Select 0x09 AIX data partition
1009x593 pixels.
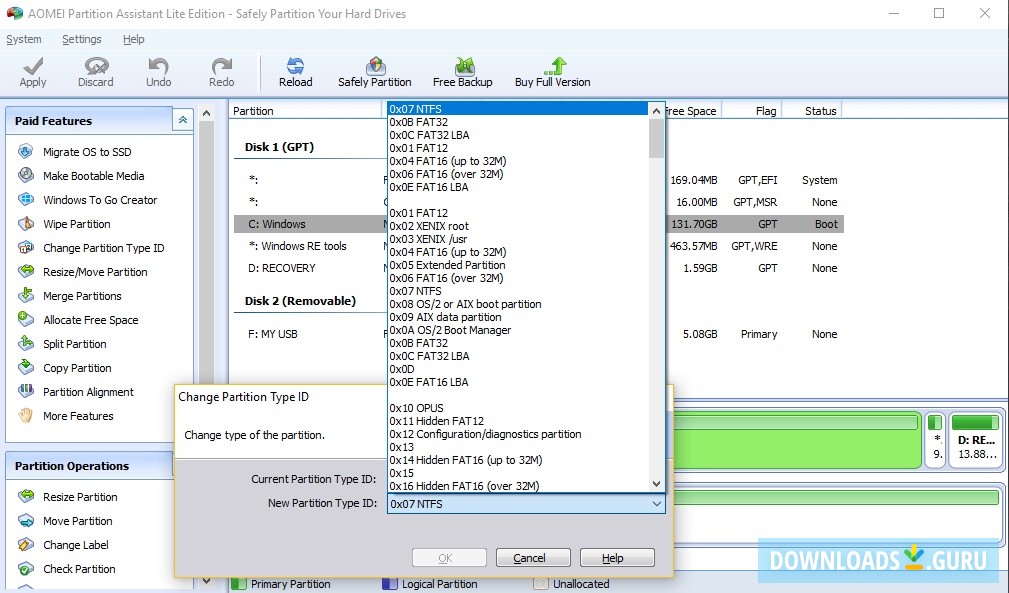click(x=518, y=317)
